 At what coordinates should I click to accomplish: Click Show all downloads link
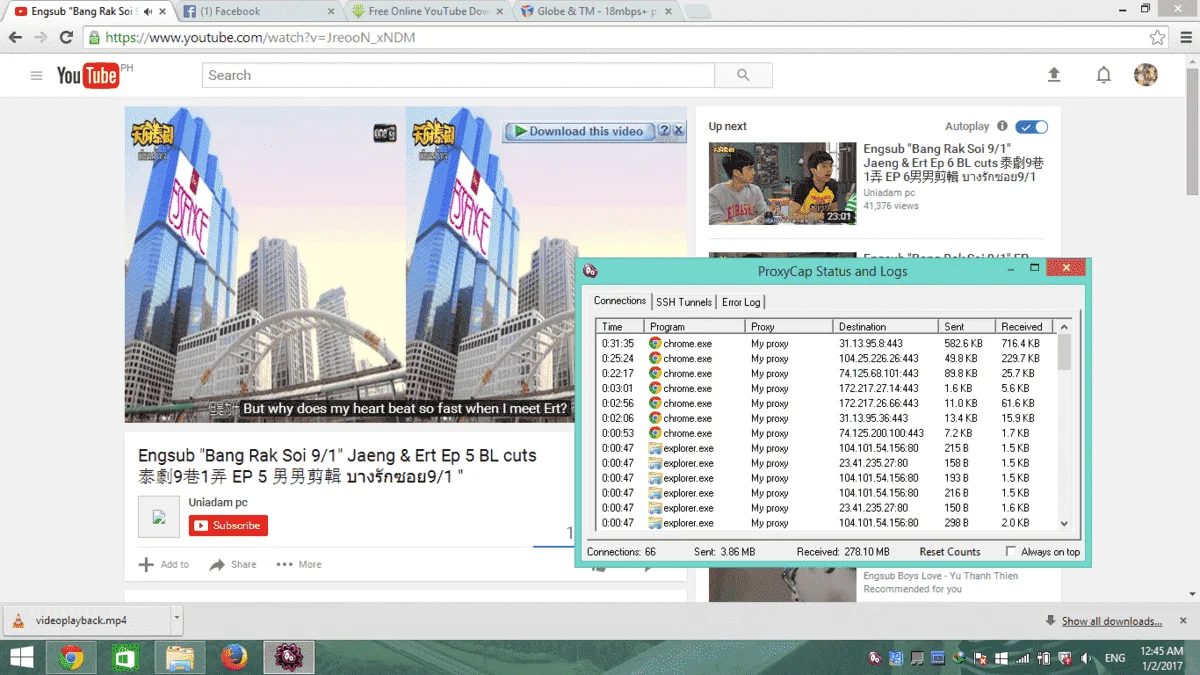[1111, 621]
